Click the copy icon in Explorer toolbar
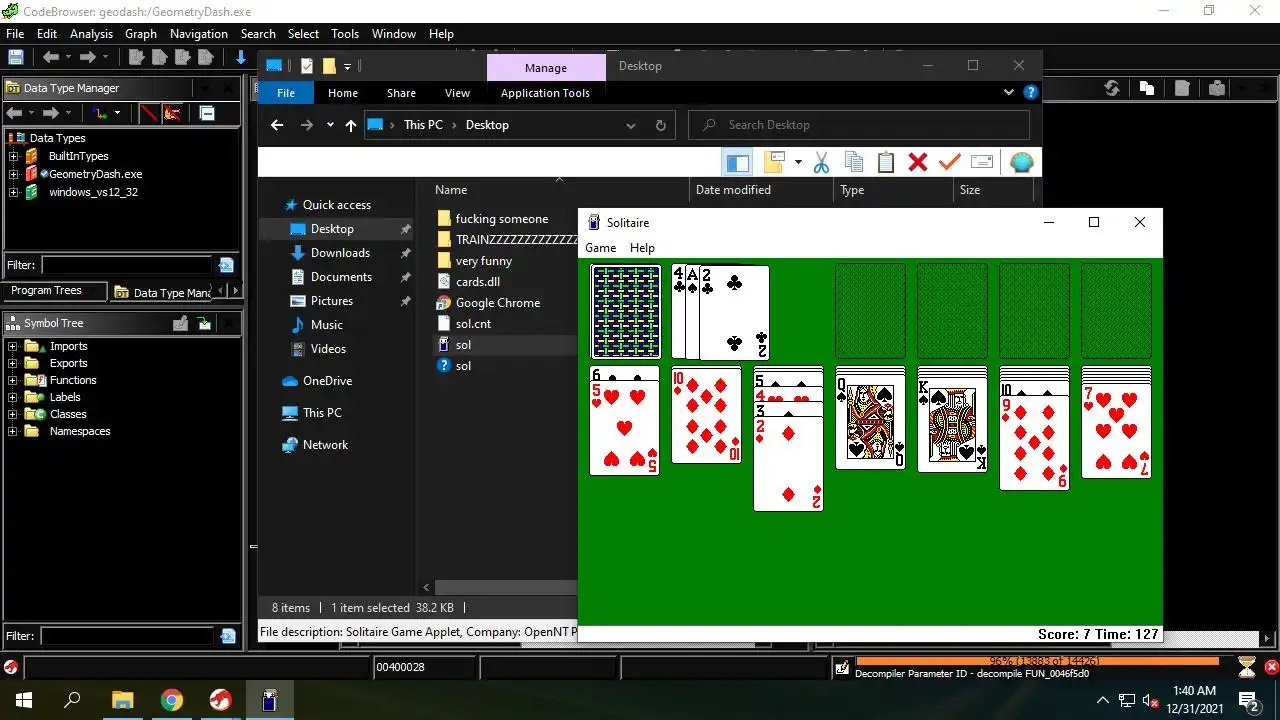 pyautogui.click(x=853, y=162)
